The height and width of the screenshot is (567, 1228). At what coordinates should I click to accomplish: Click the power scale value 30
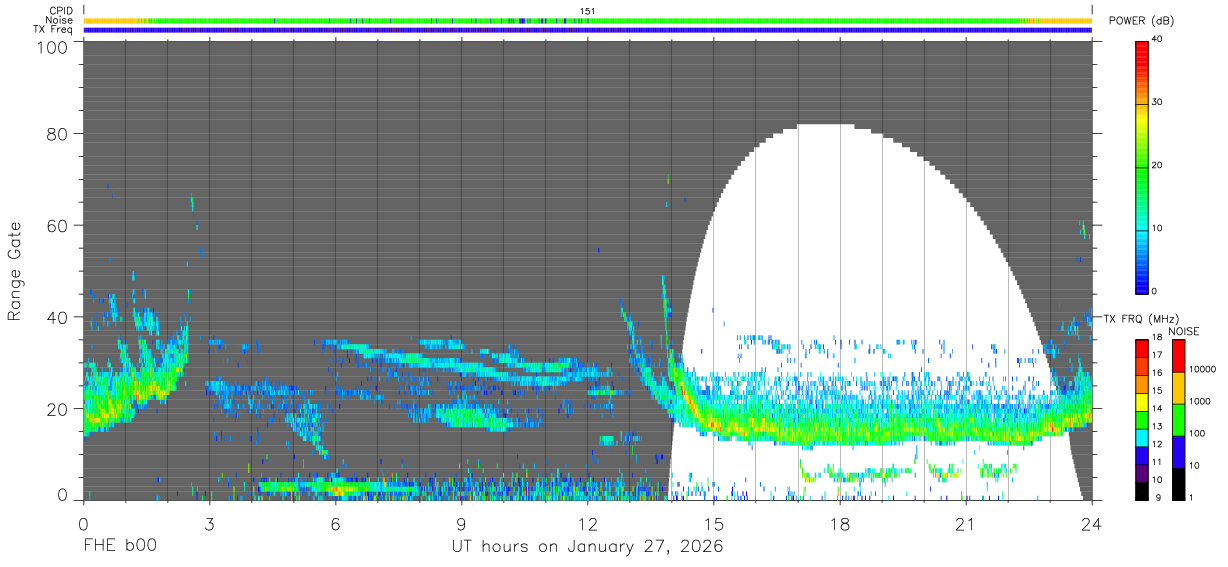tap(1159, 103)
